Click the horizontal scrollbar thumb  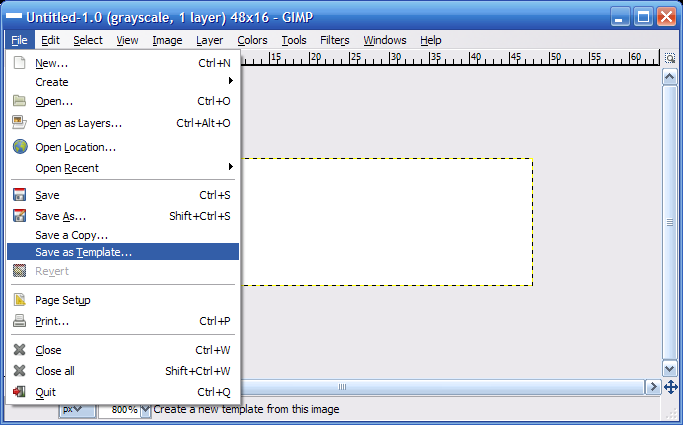442,387
